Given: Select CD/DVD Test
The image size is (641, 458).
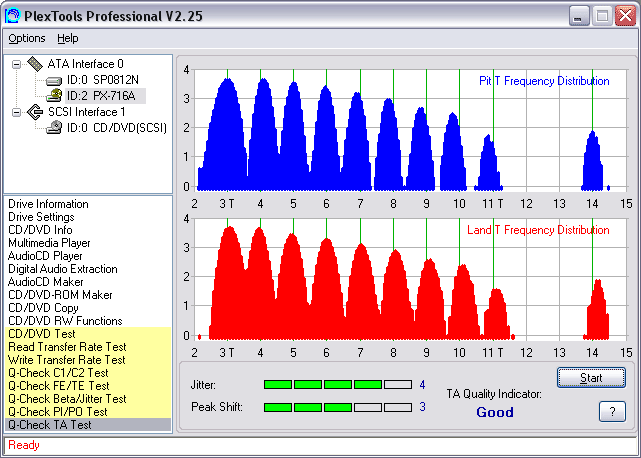Looking at the screenshot, I should [x=88, y=334].
